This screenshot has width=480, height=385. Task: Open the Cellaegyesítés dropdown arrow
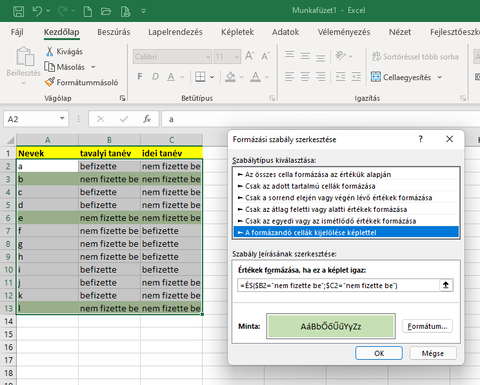click(440, 77)
